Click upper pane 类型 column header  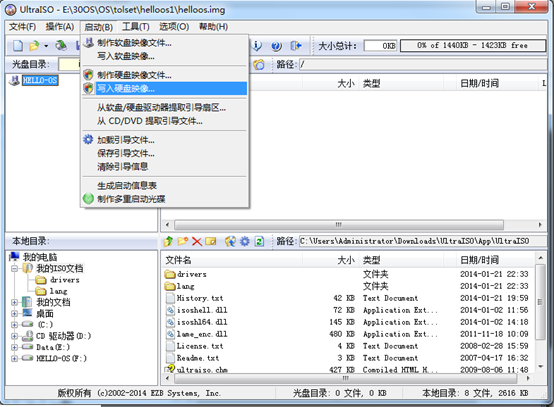401,84
